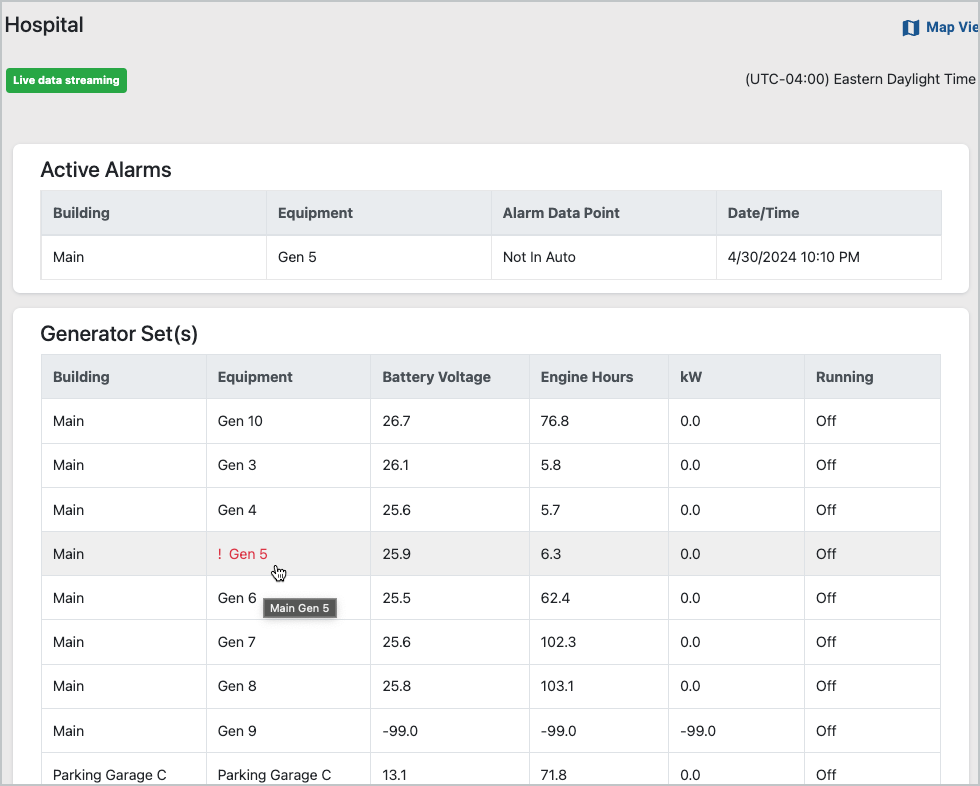Click Gen 5 in Active Alarms table
This screenshot has height=786, width=980.
(x=297, y=257)
